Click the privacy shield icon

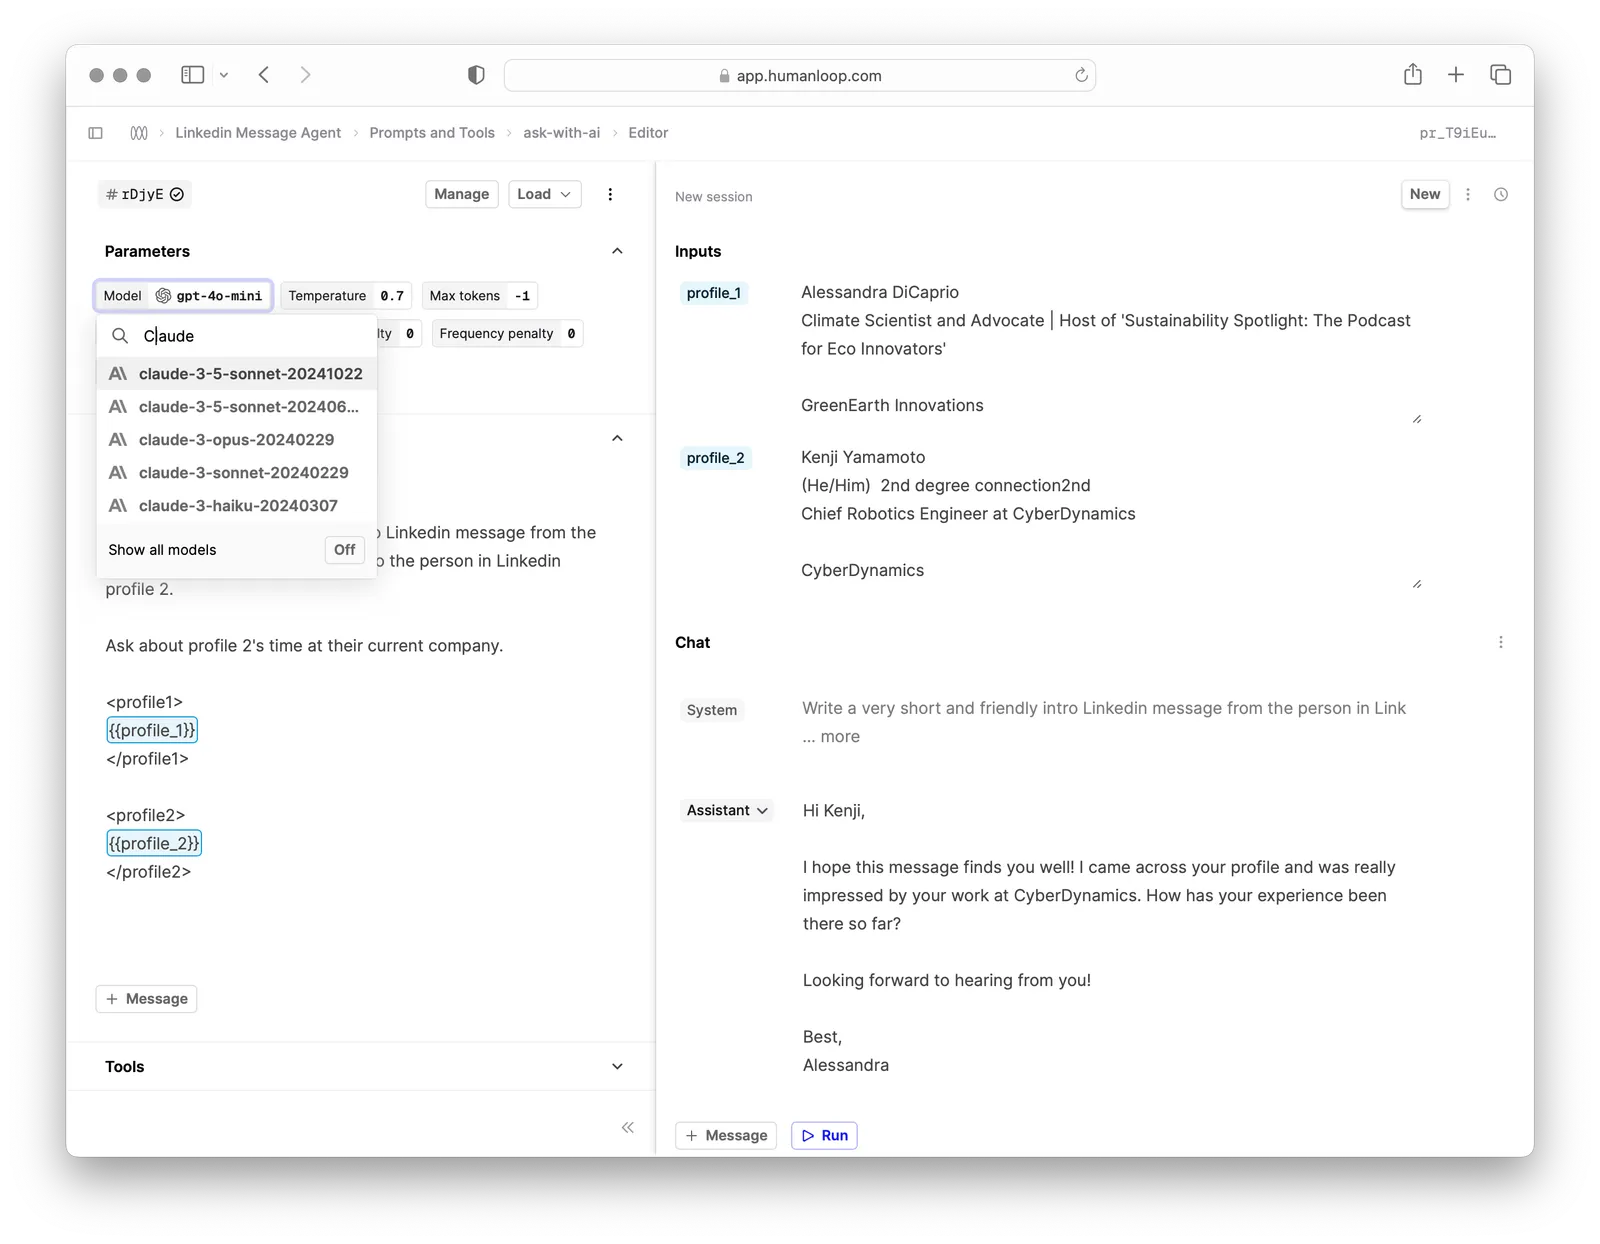pos(476,75)
